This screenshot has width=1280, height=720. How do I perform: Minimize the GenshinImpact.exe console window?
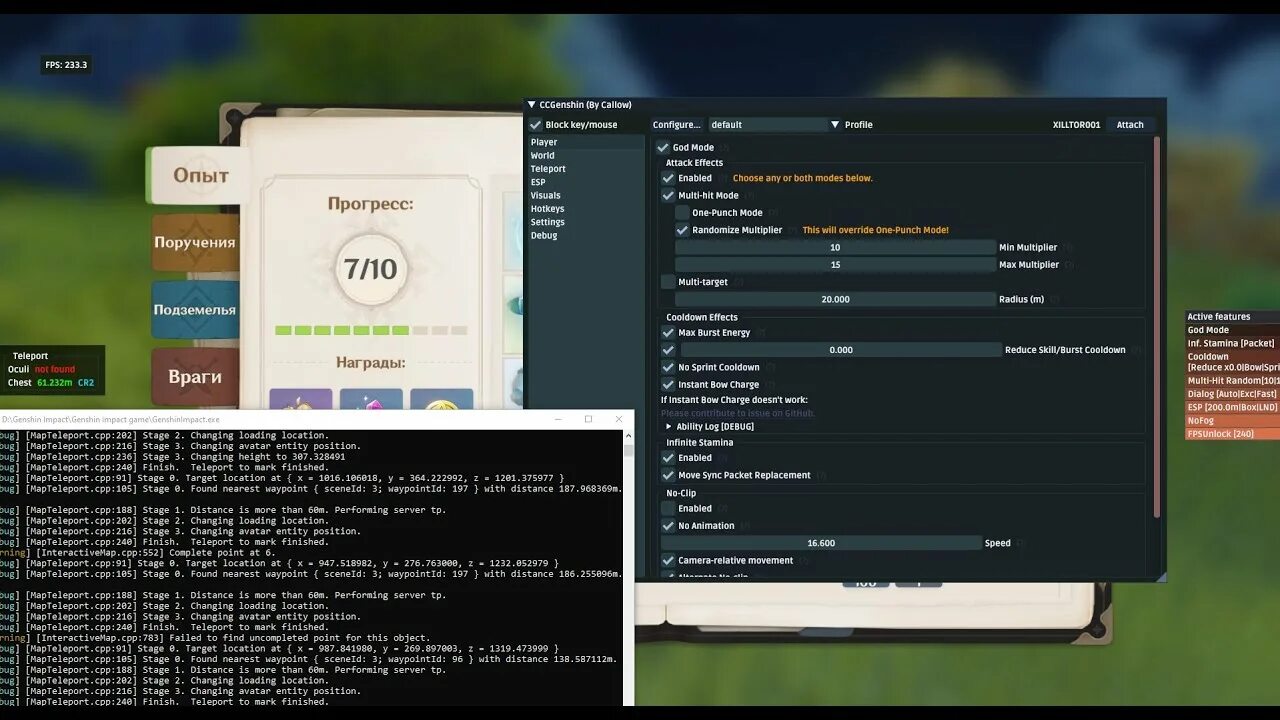[559, 419]
